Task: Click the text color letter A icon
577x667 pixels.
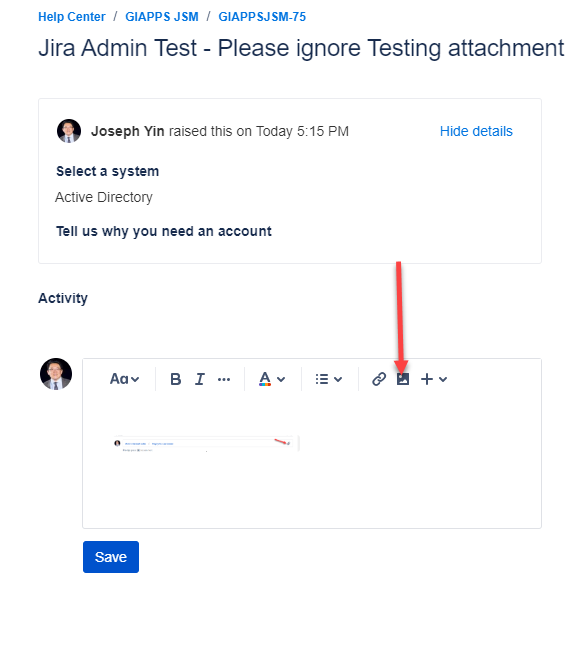Action: coord(265,379)
